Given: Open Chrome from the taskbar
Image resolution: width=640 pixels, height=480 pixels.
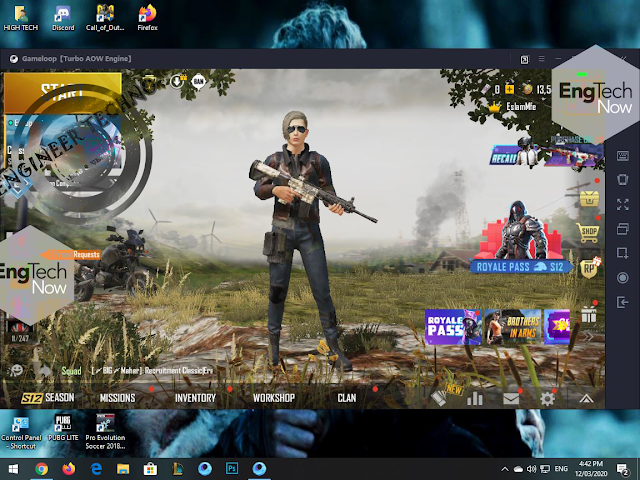Looking at the screenshot, I should (41, 469).
